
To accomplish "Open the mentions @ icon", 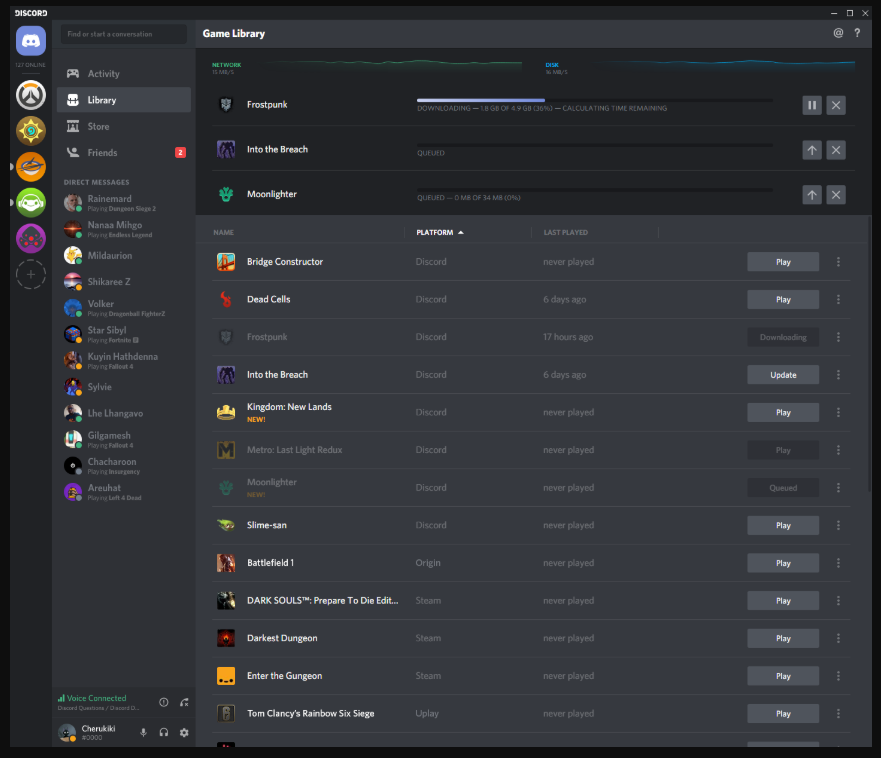I will [x=838, y=33].
